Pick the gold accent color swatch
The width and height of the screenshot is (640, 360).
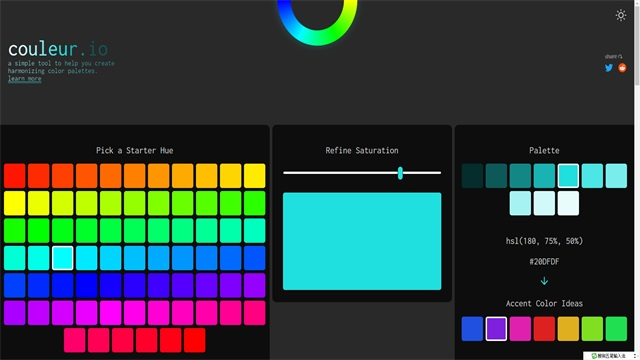click(x=568, y=329)
